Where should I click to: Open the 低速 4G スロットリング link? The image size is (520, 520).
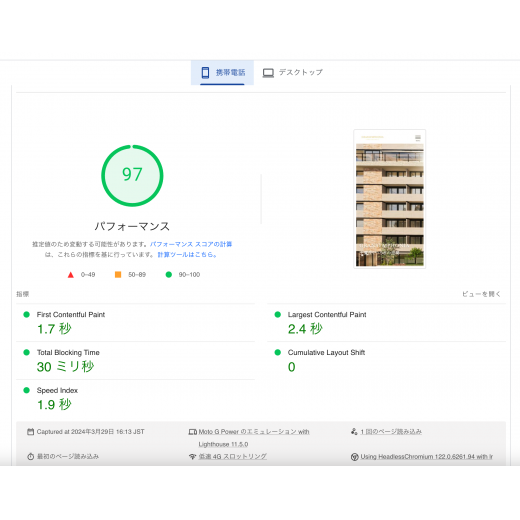232,456
